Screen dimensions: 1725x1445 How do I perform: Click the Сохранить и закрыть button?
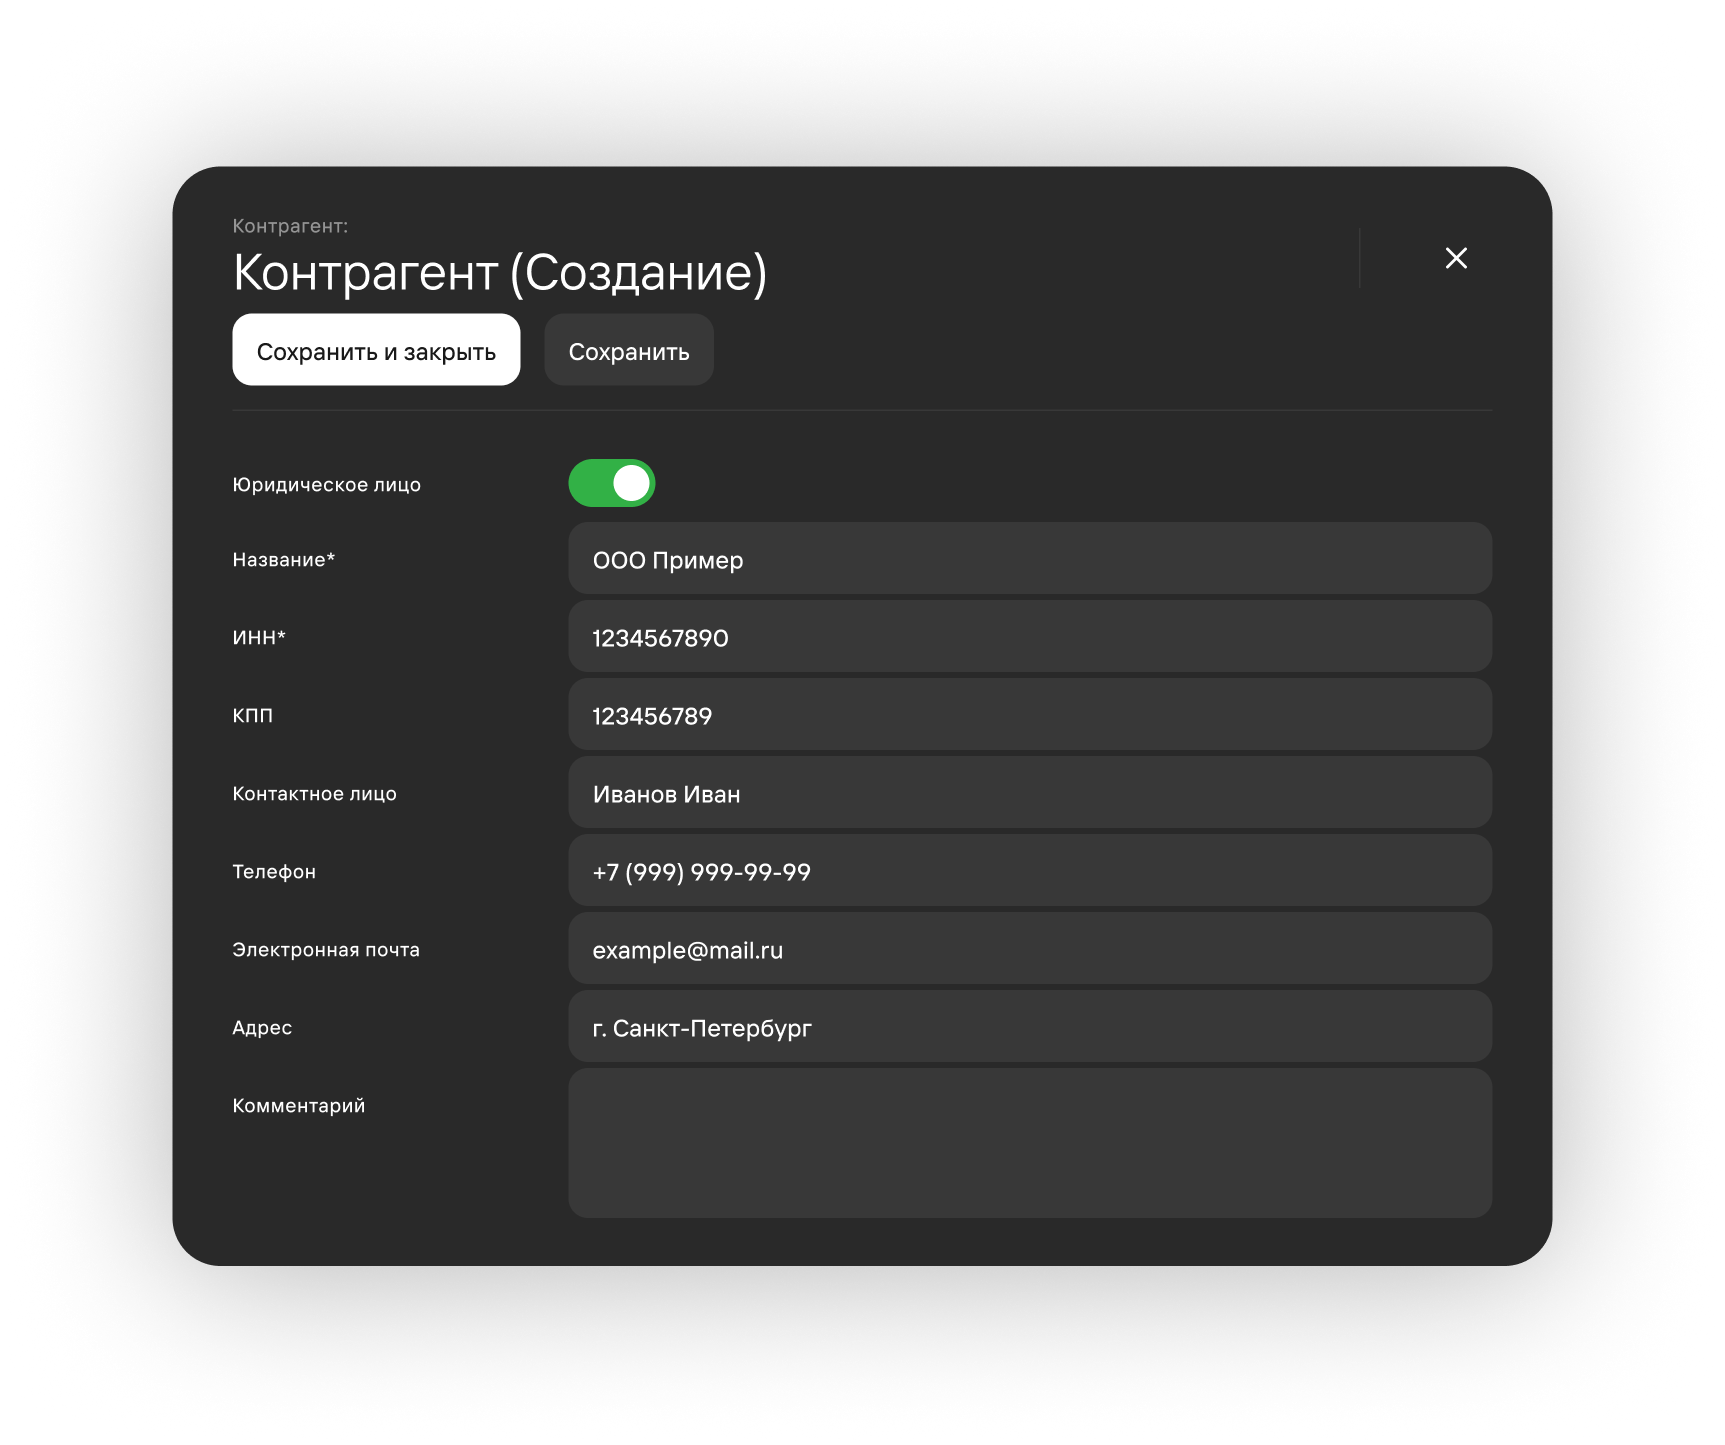tap(376, 350)
